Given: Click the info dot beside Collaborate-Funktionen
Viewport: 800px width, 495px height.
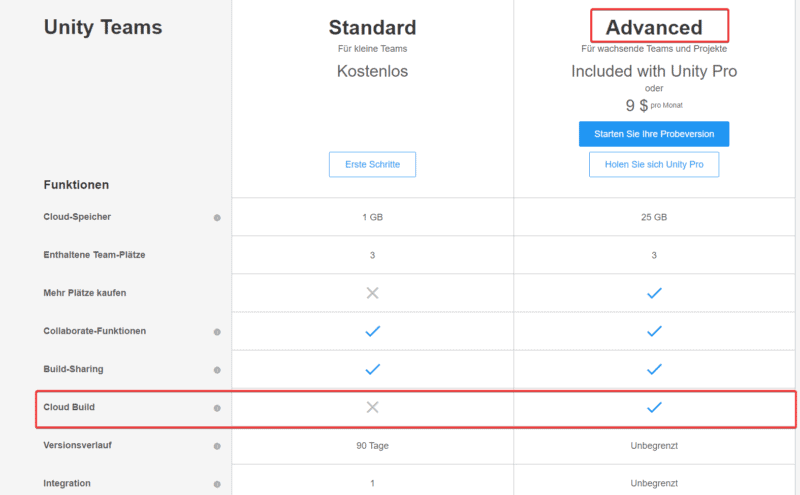Looking at the screenshot, I should (217, 331).
